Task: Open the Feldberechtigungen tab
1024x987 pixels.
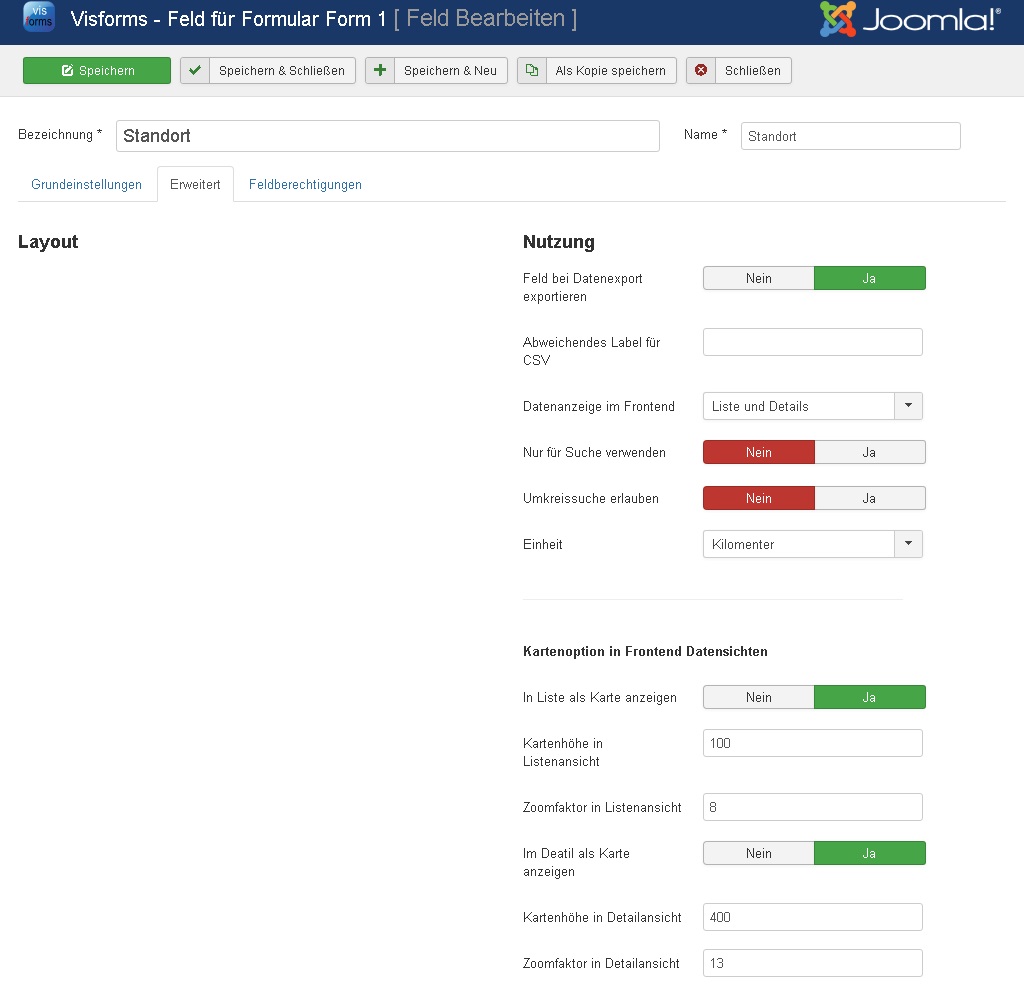Action: point(305,185)
